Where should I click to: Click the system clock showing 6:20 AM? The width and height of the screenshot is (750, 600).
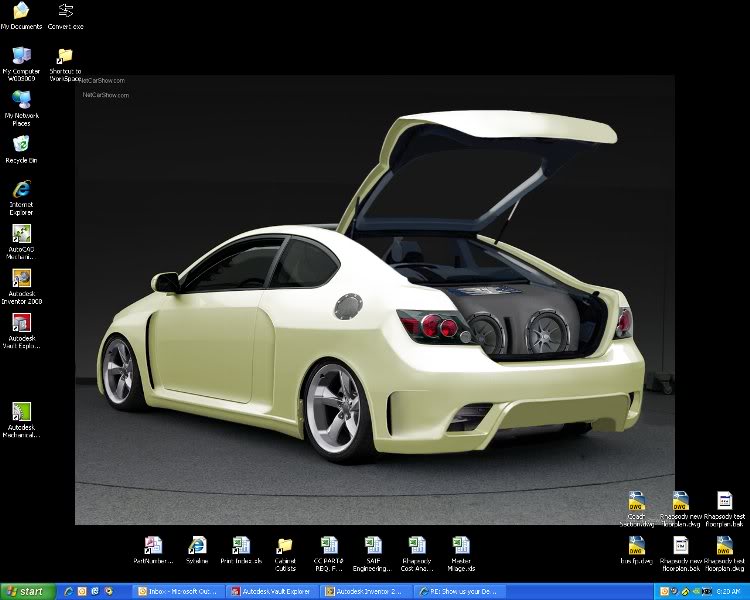point(728,592)
